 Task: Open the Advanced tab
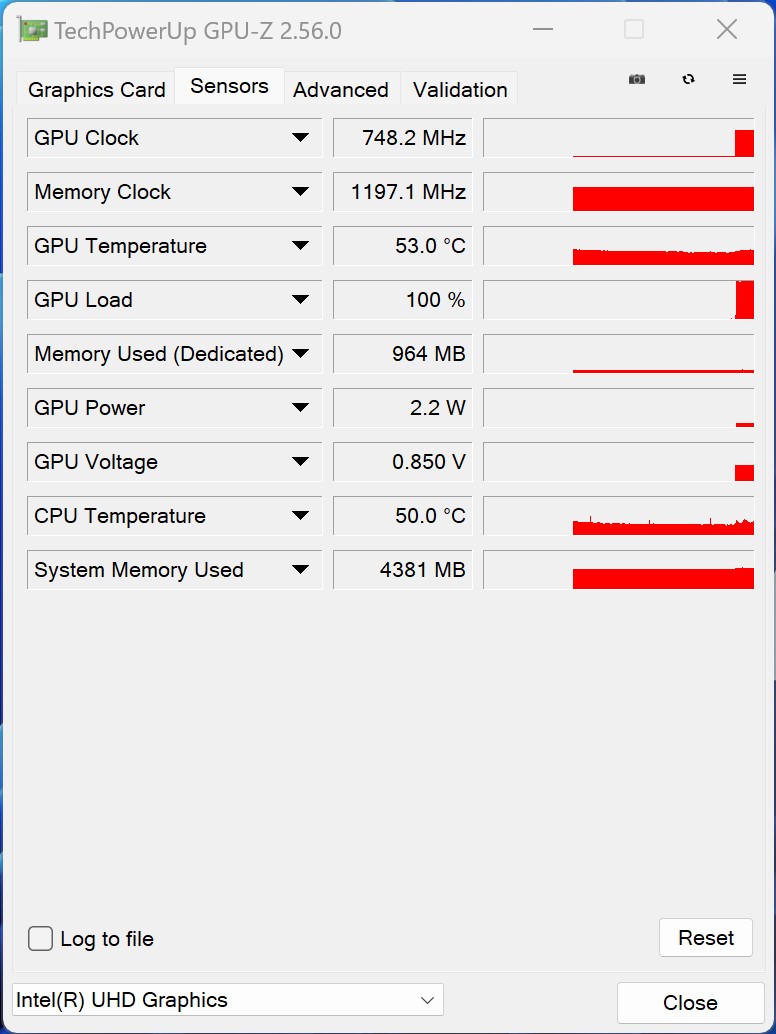click(x=341, y=90)
